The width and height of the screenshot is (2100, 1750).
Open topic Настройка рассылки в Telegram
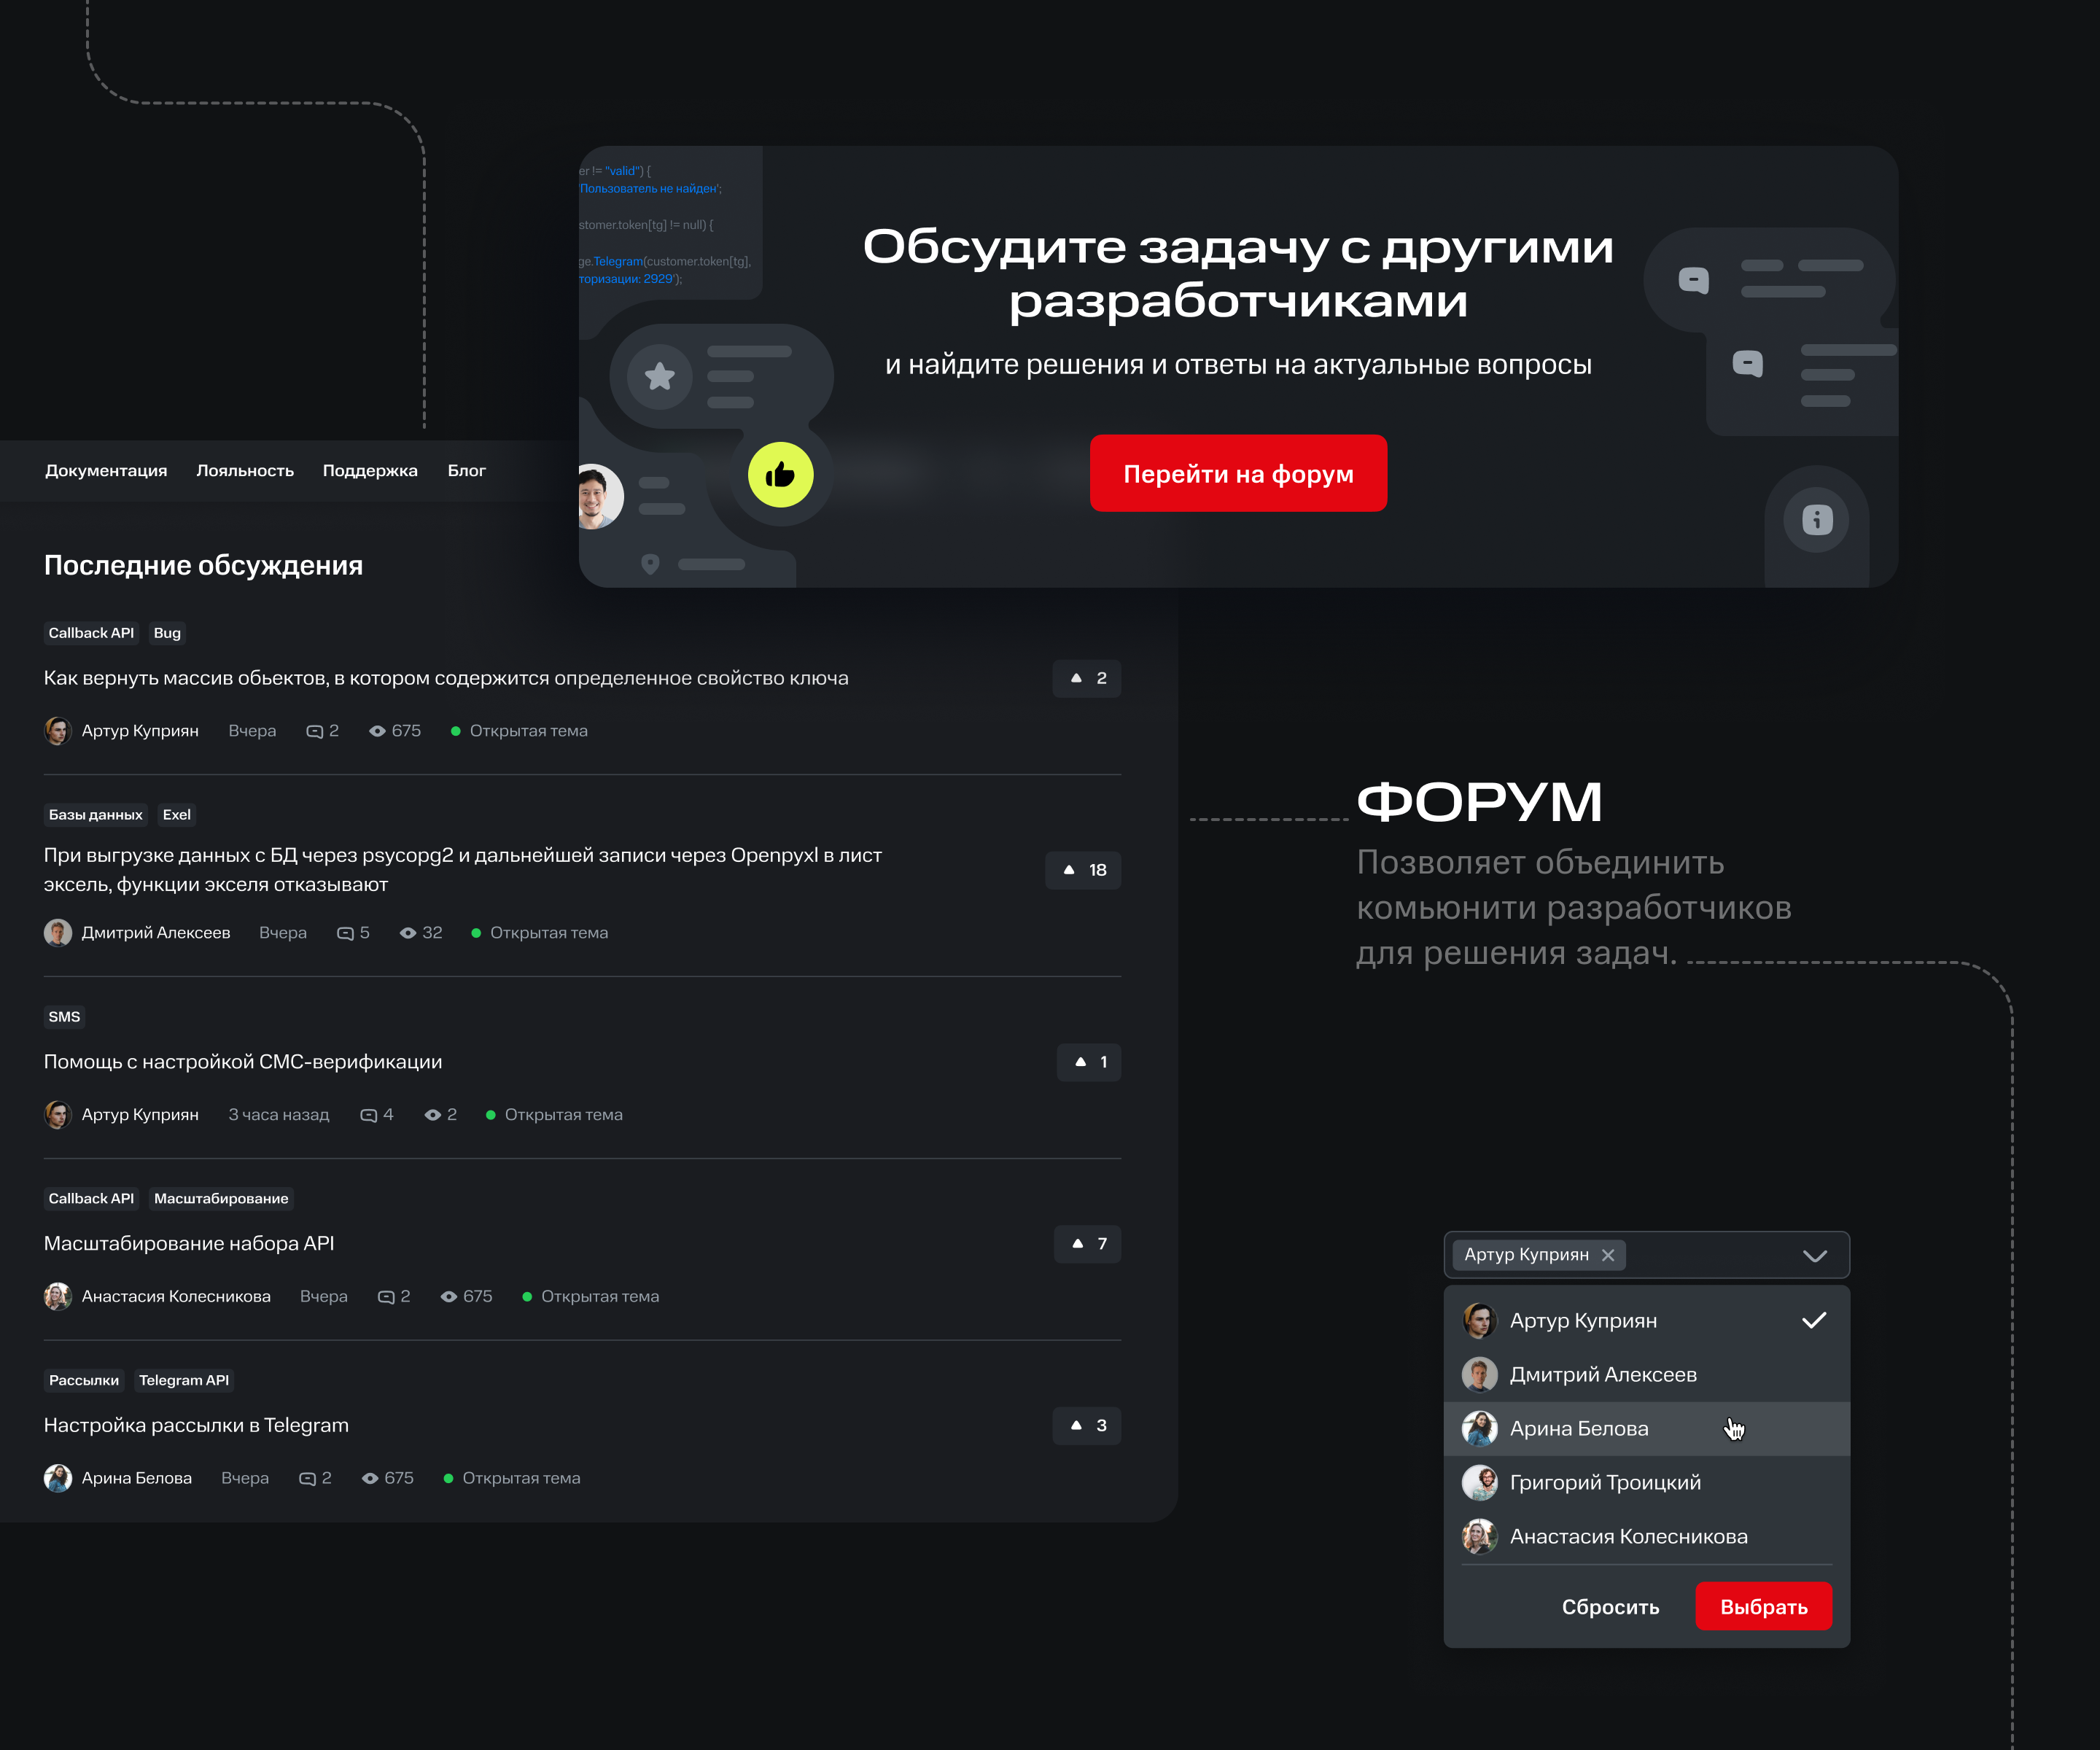pos(196,1425)
